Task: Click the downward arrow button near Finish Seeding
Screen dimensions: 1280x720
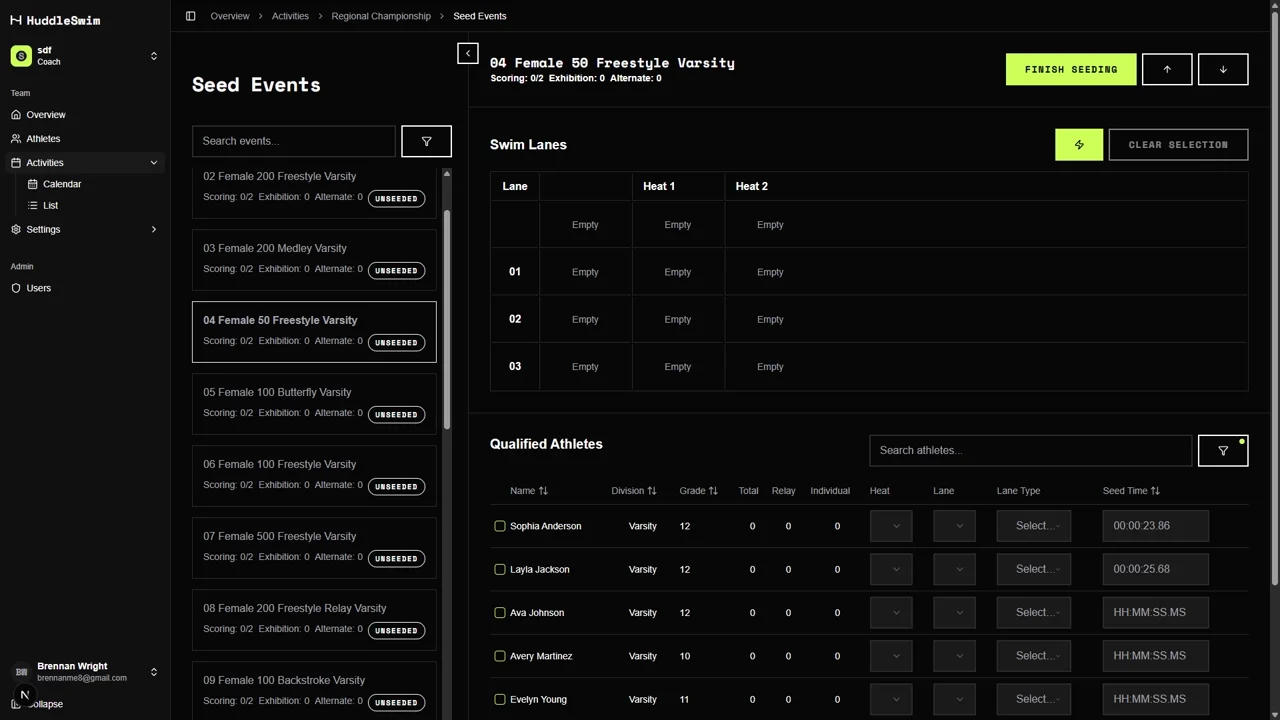Action: coord(1222,69)
